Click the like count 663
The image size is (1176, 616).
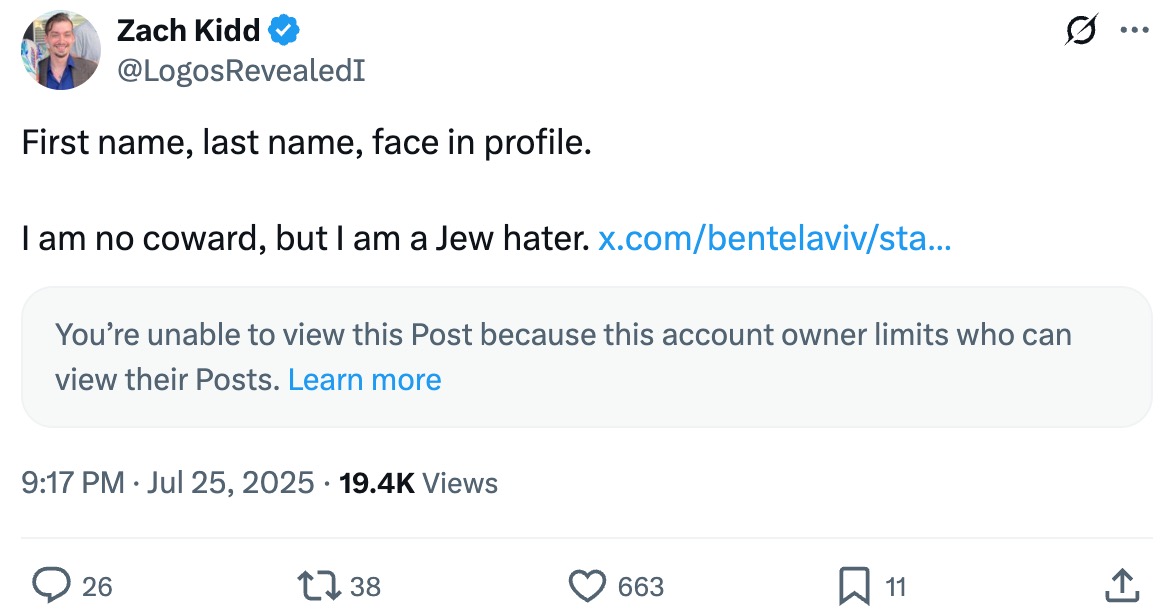click(x=641, y=587)
